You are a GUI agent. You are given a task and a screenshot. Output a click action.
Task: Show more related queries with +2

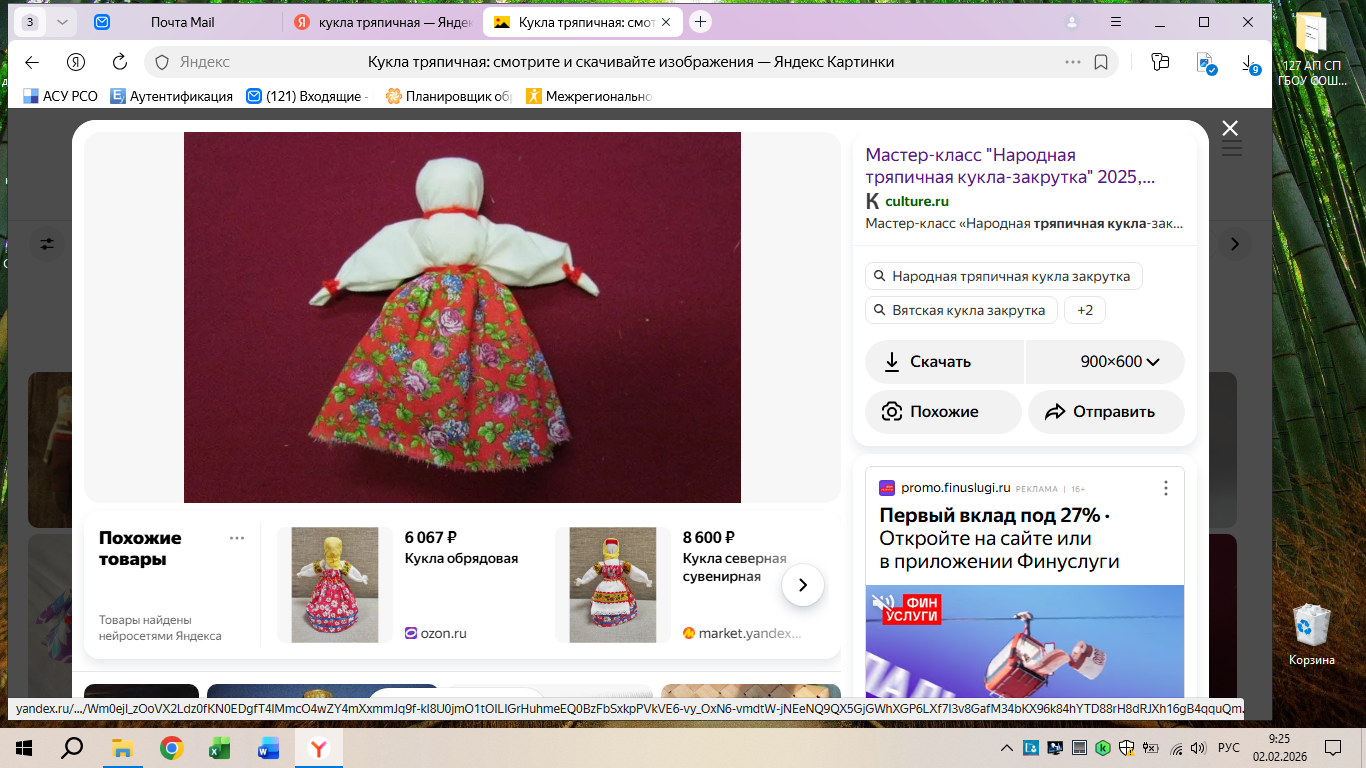[x=1084, y=310]
